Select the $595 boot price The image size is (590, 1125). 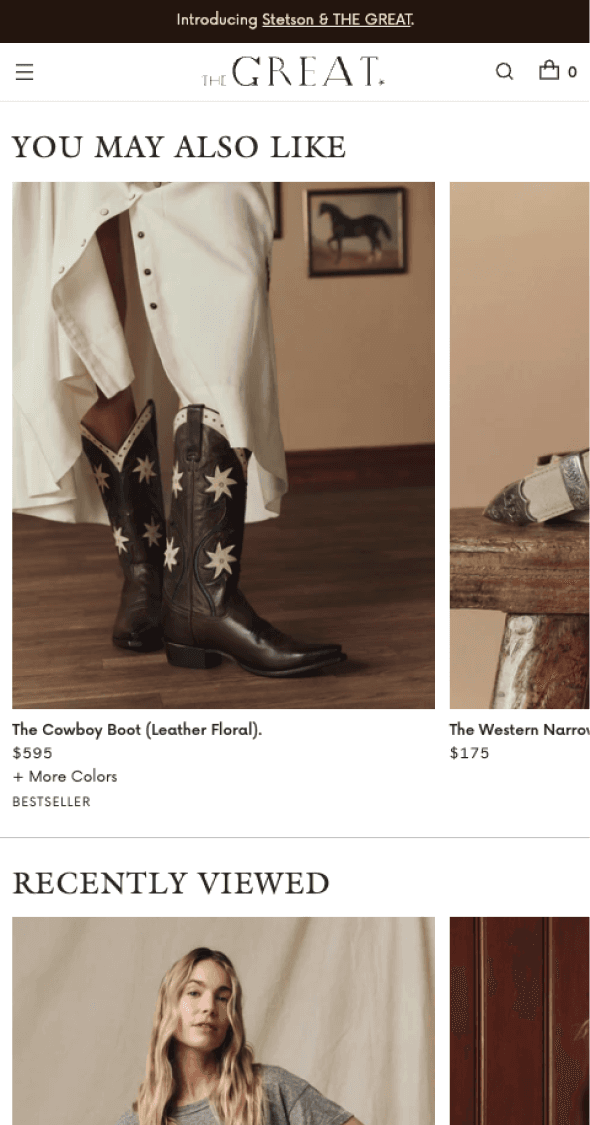click(32, 753)
